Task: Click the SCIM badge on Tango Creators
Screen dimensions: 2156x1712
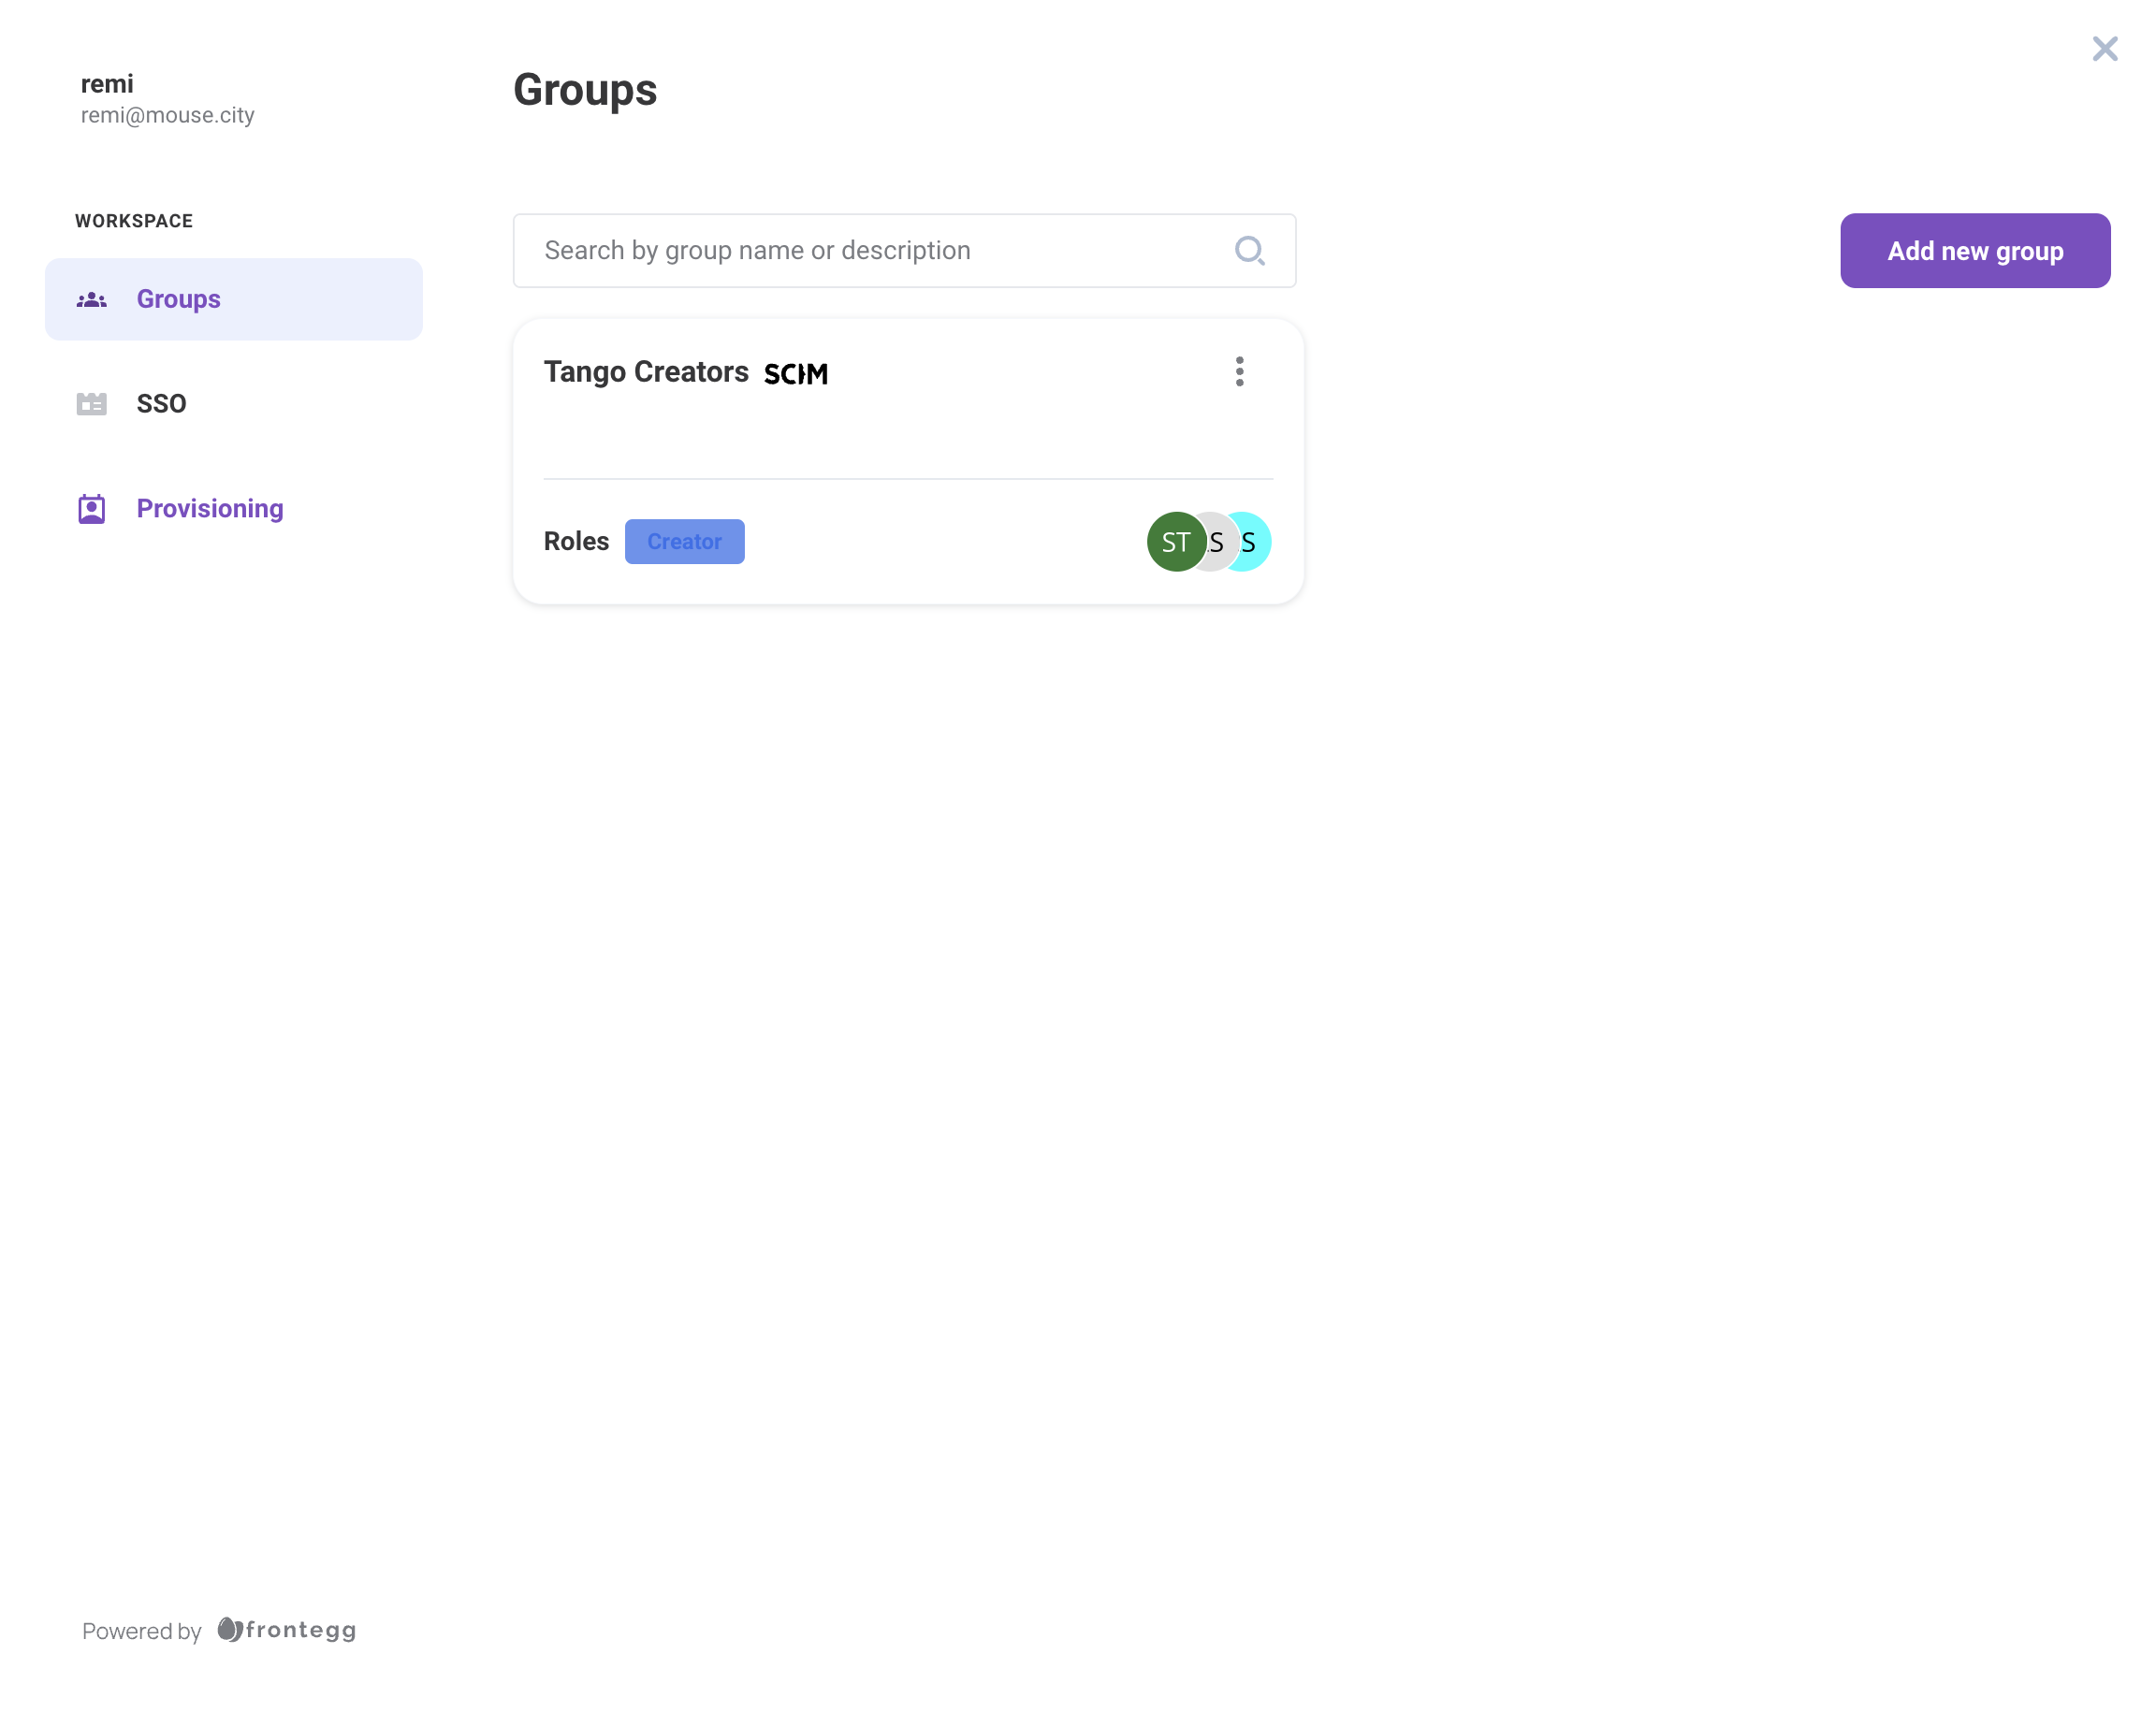Action: click(x=796, y=374)
